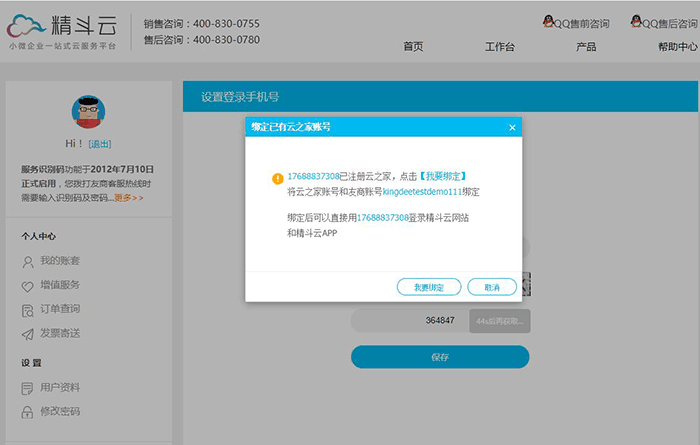Click the verification code field containing 364847
Viewport: 700px width, 445px height.
tap(410, 320)
